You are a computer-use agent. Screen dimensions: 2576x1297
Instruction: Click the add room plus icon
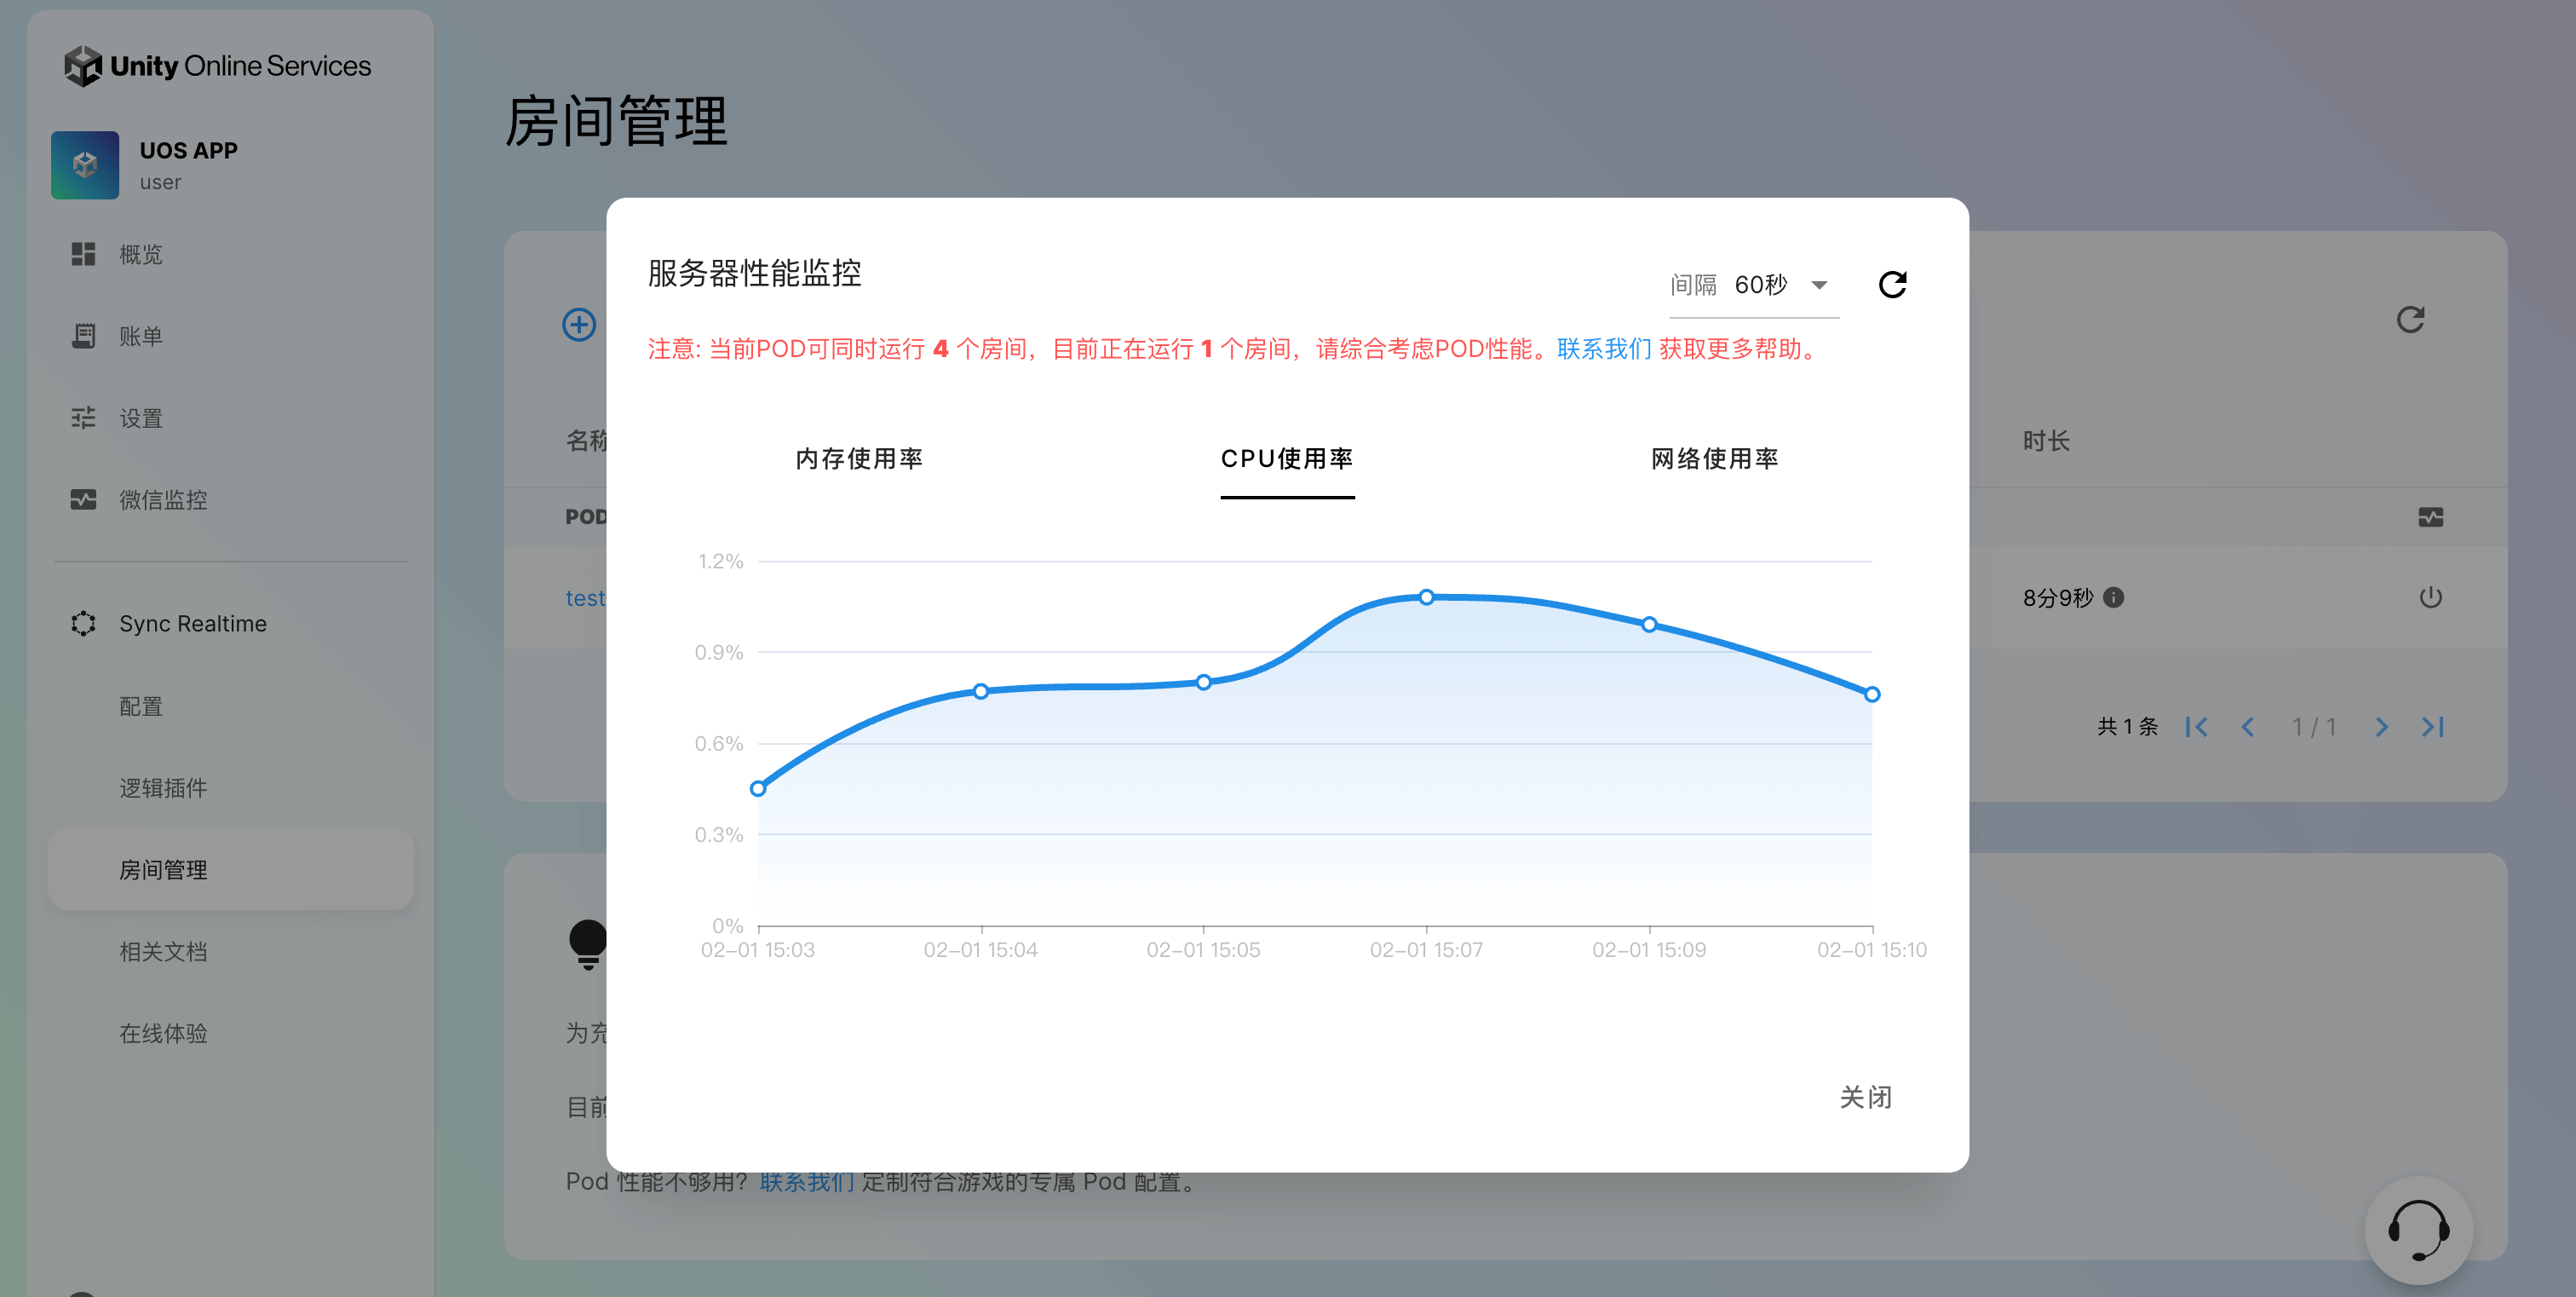[x=579, y=325]
